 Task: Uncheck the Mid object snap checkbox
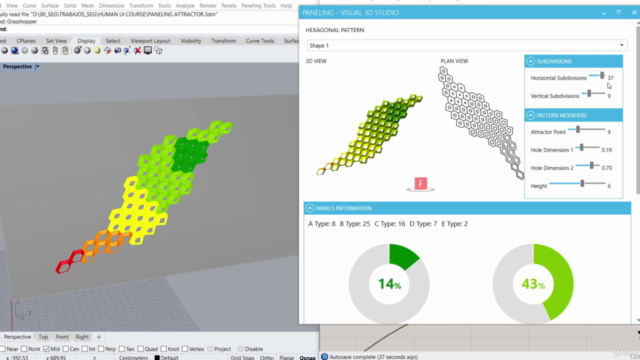click(x=46, y=349)
